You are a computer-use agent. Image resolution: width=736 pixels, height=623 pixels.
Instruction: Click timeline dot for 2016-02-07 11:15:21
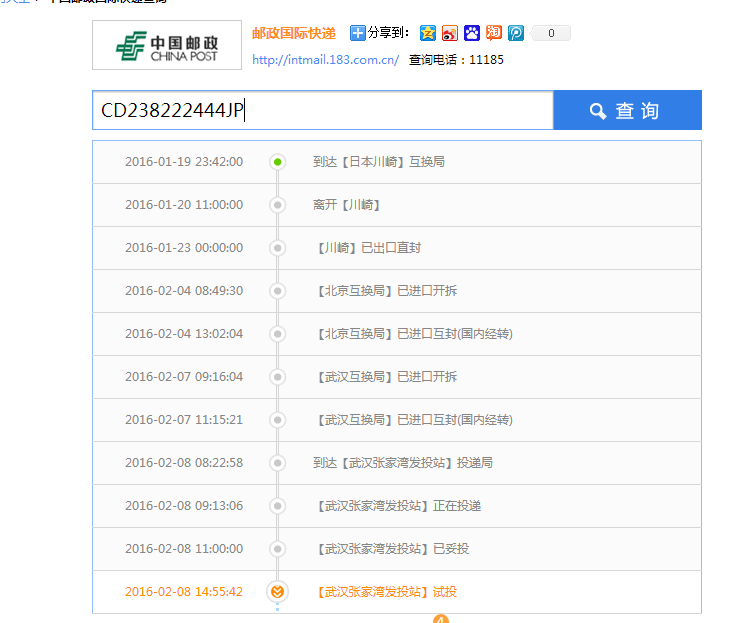pyautogui.click(x=277, y=420)
